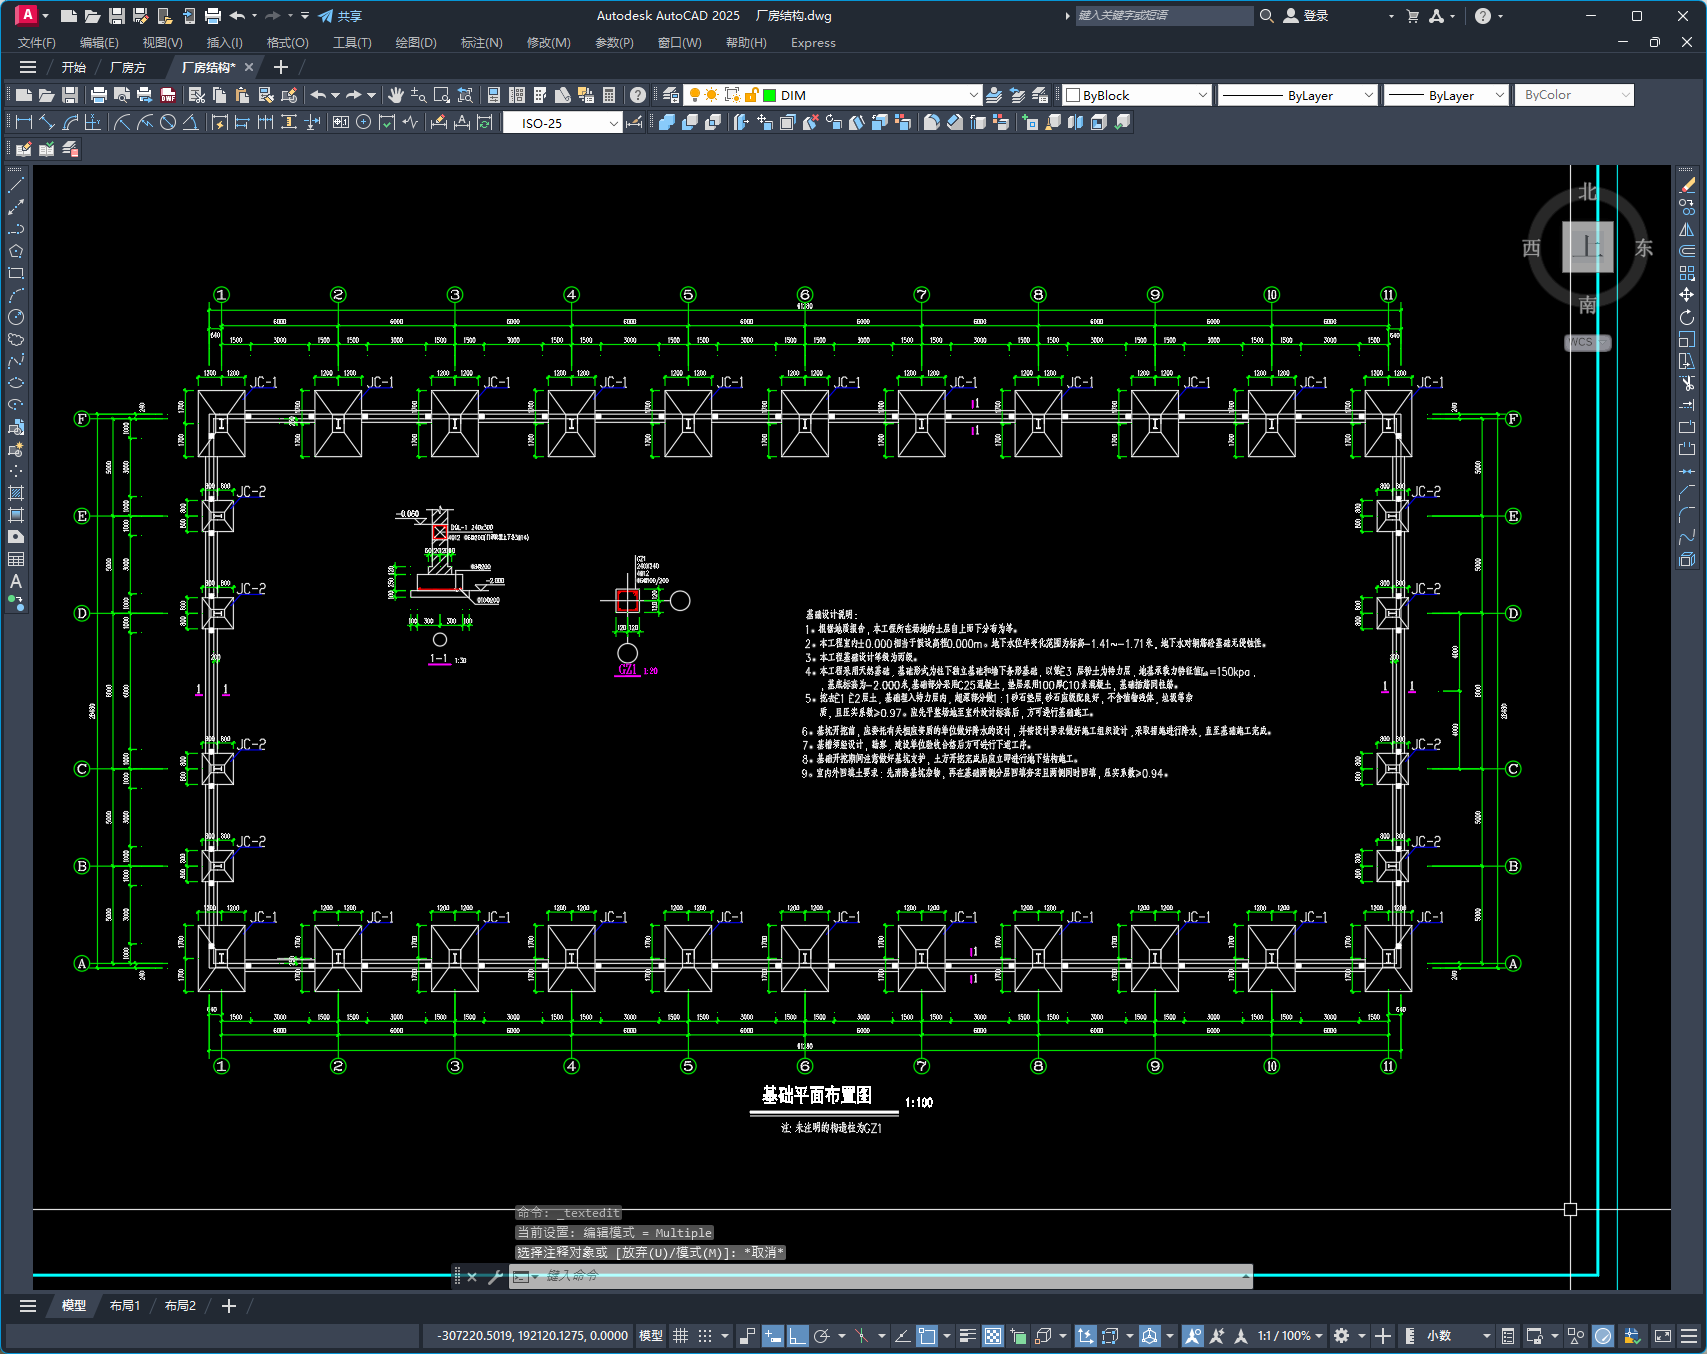Open the Help question mark icon
This screenshot has height=1354, width=1707.
(x=638, y=95)
